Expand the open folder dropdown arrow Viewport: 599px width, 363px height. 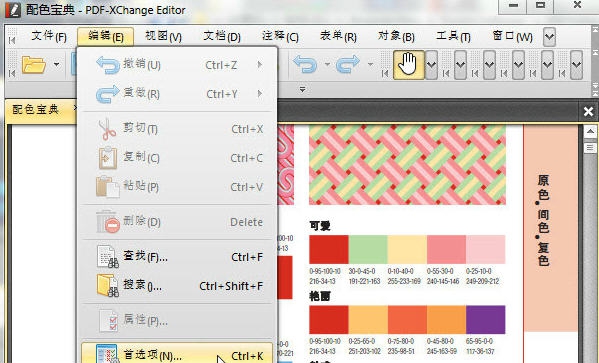(x=57, y=64)
